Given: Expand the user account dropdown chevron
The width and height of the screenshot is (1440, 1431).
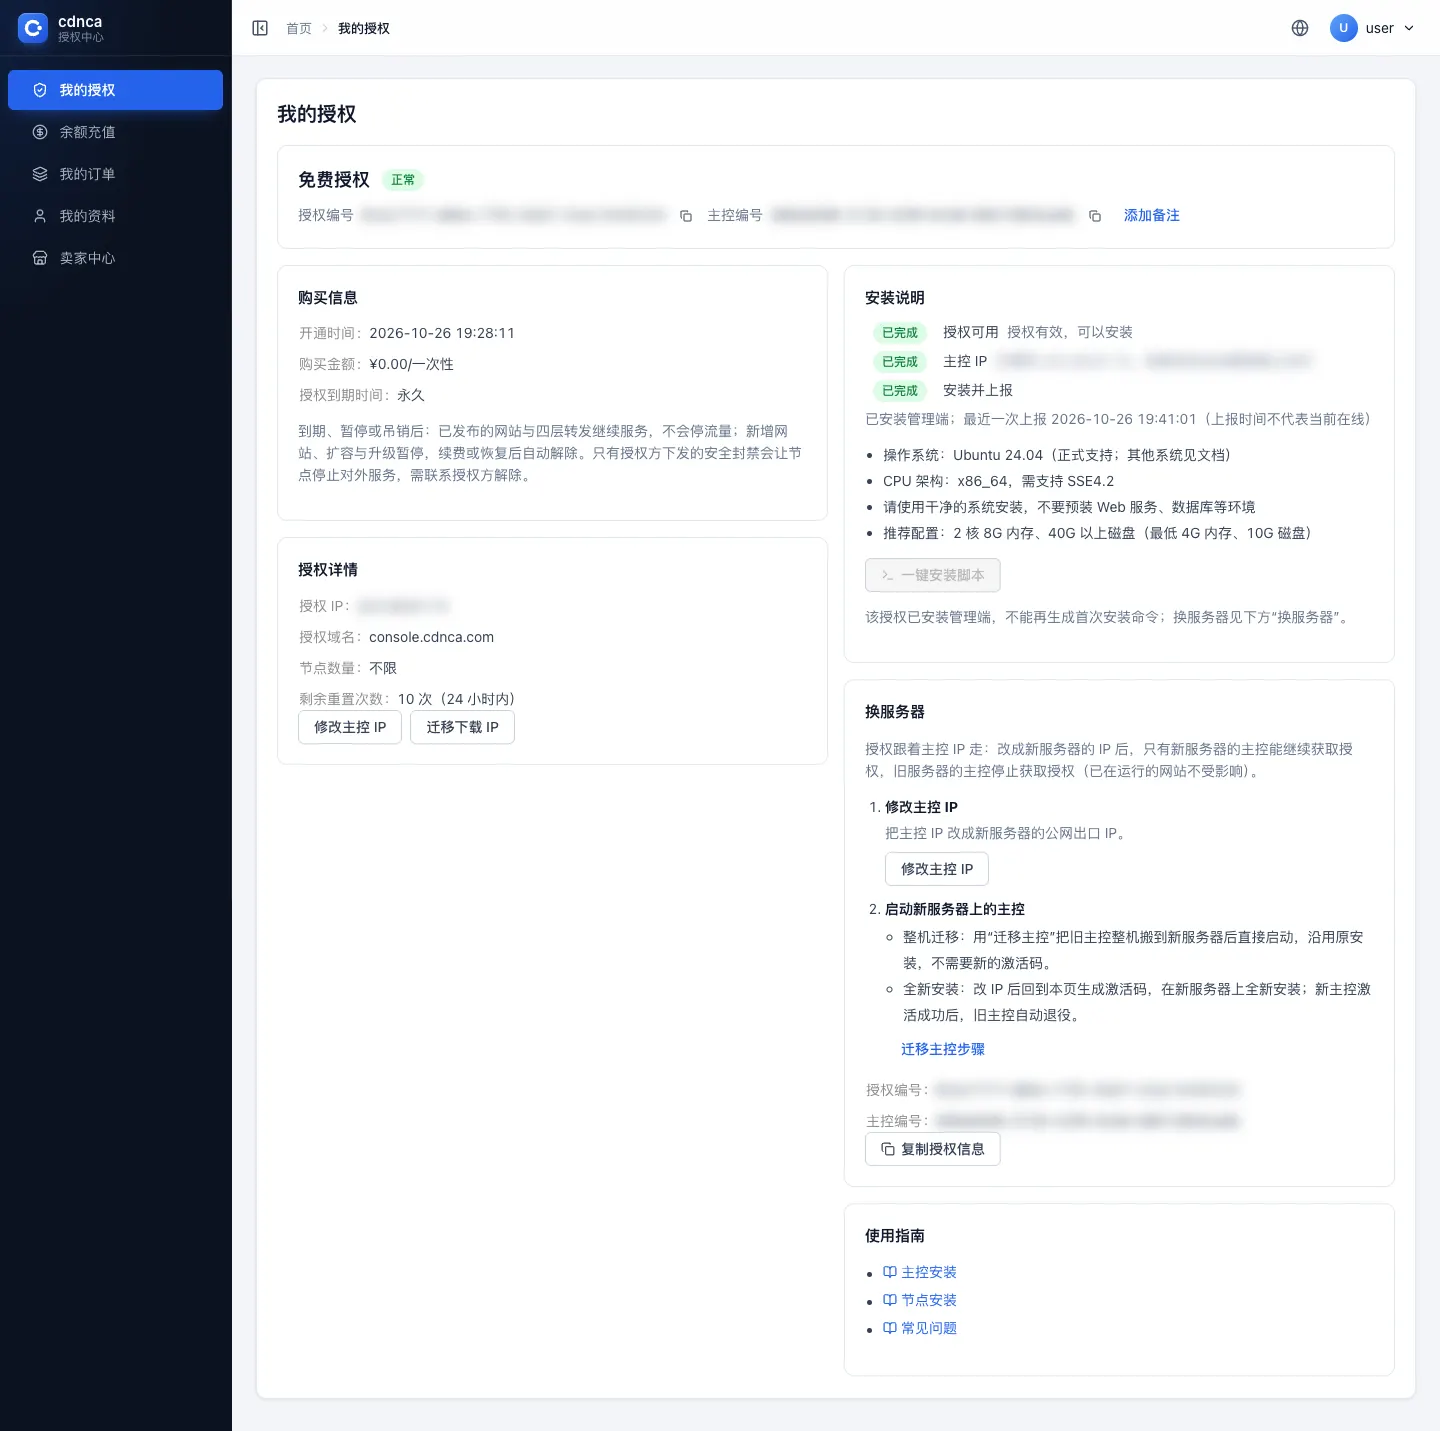Looking at the screenshot, I should pyautogui.click(x=1409, y=28).
